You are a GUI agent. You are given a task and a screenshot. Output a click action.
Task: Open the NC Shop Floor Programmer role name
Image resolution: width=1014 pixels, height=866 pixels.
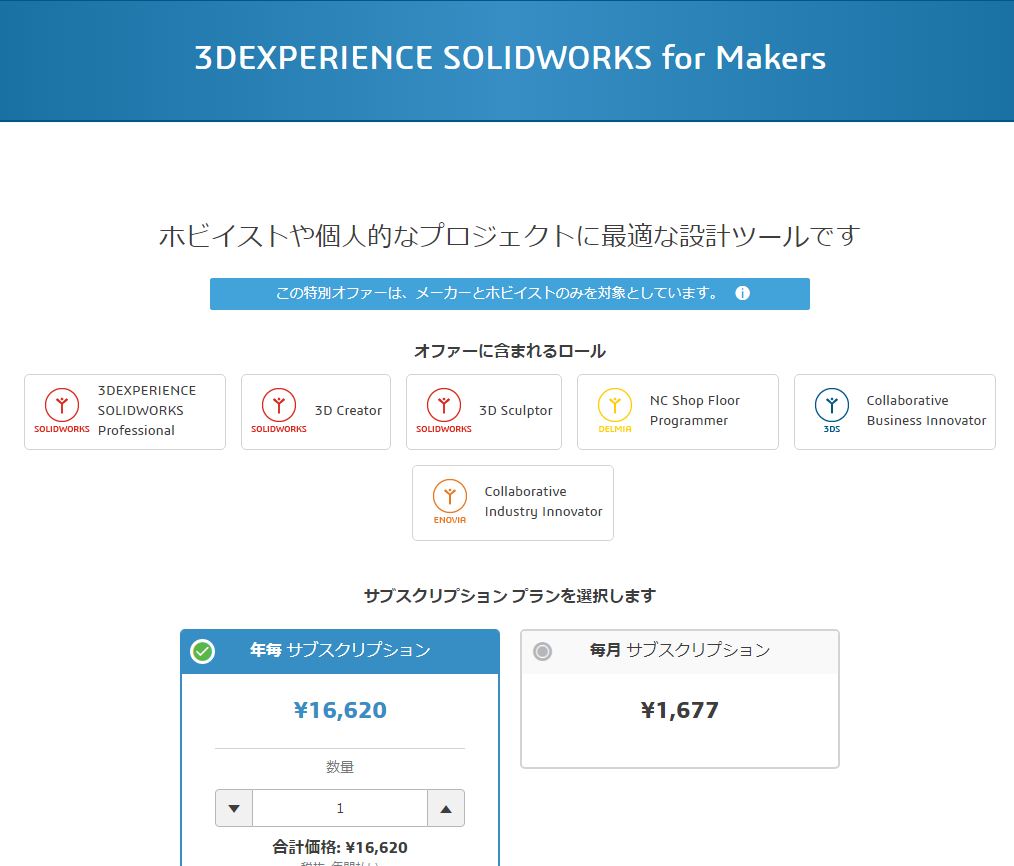coord(695,411)
